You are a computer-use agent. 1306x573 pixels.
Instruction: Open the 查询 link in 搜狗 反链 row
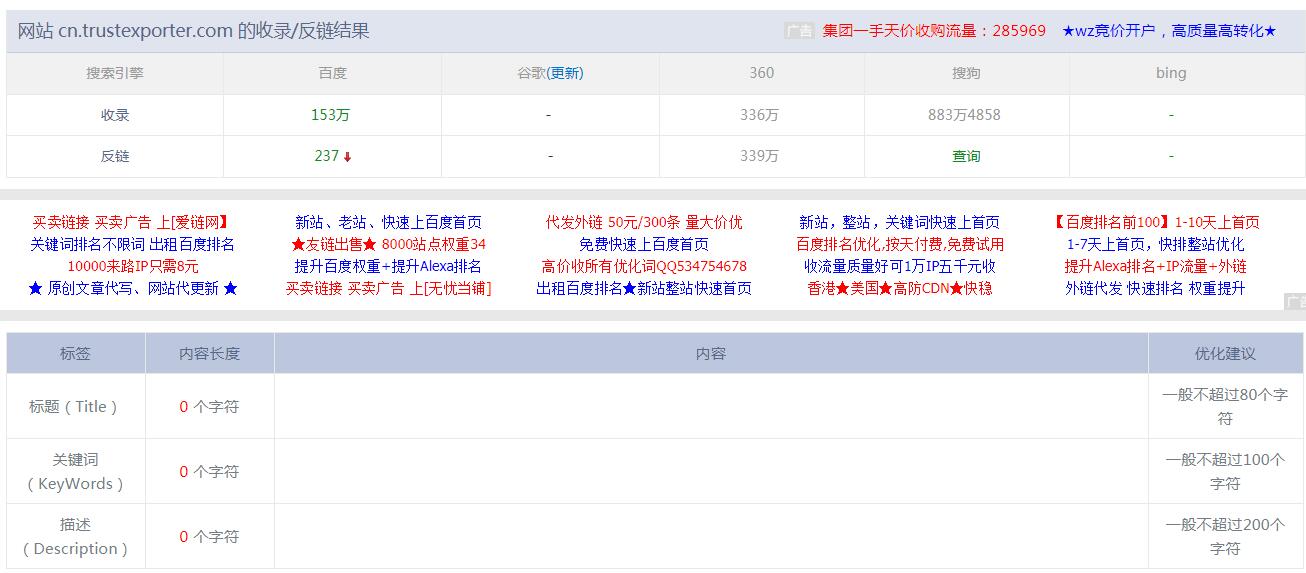click(966, 156)
